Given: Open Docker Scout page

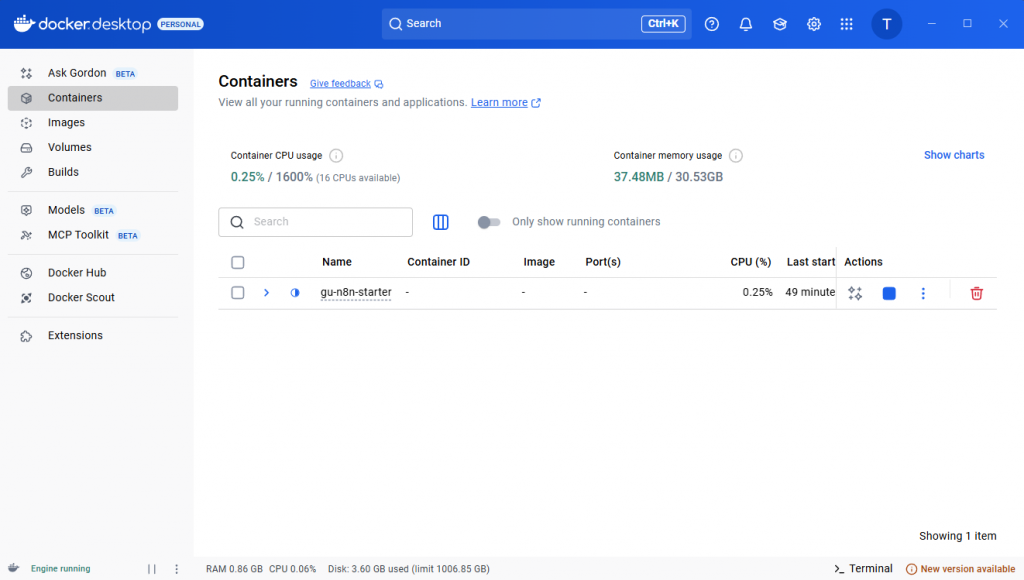Looking at the screenshot, I should coord(93,298).
